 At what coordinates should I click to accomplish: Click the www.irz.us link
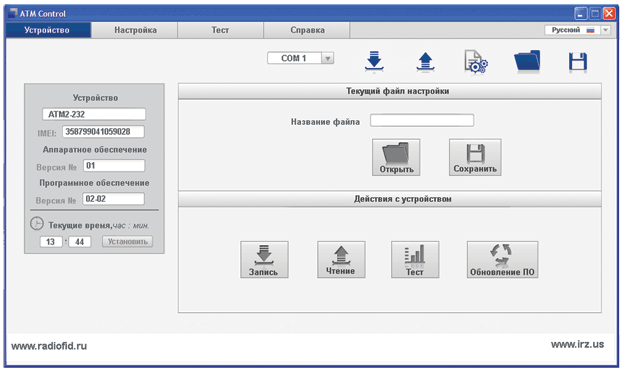pyautogui.click(x=577, y=344)
